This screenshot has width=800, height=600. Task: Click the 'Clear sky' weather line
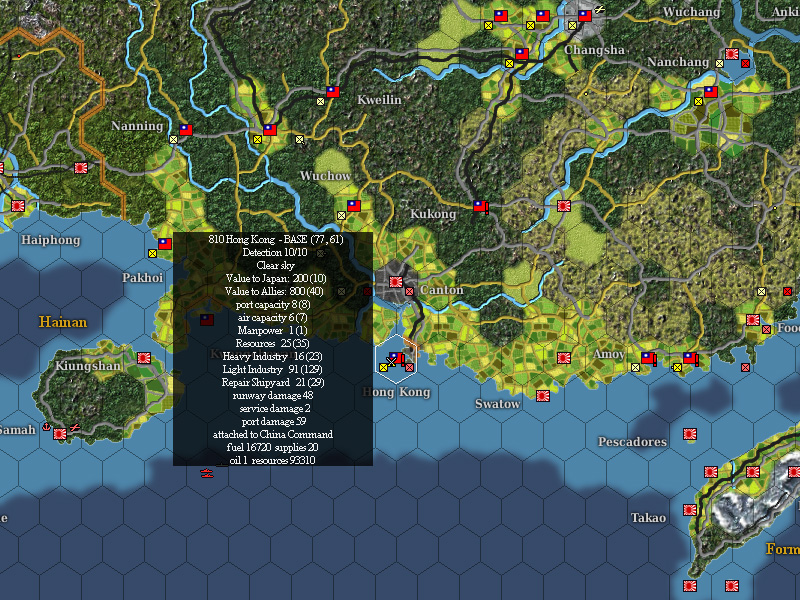(275, 265)
